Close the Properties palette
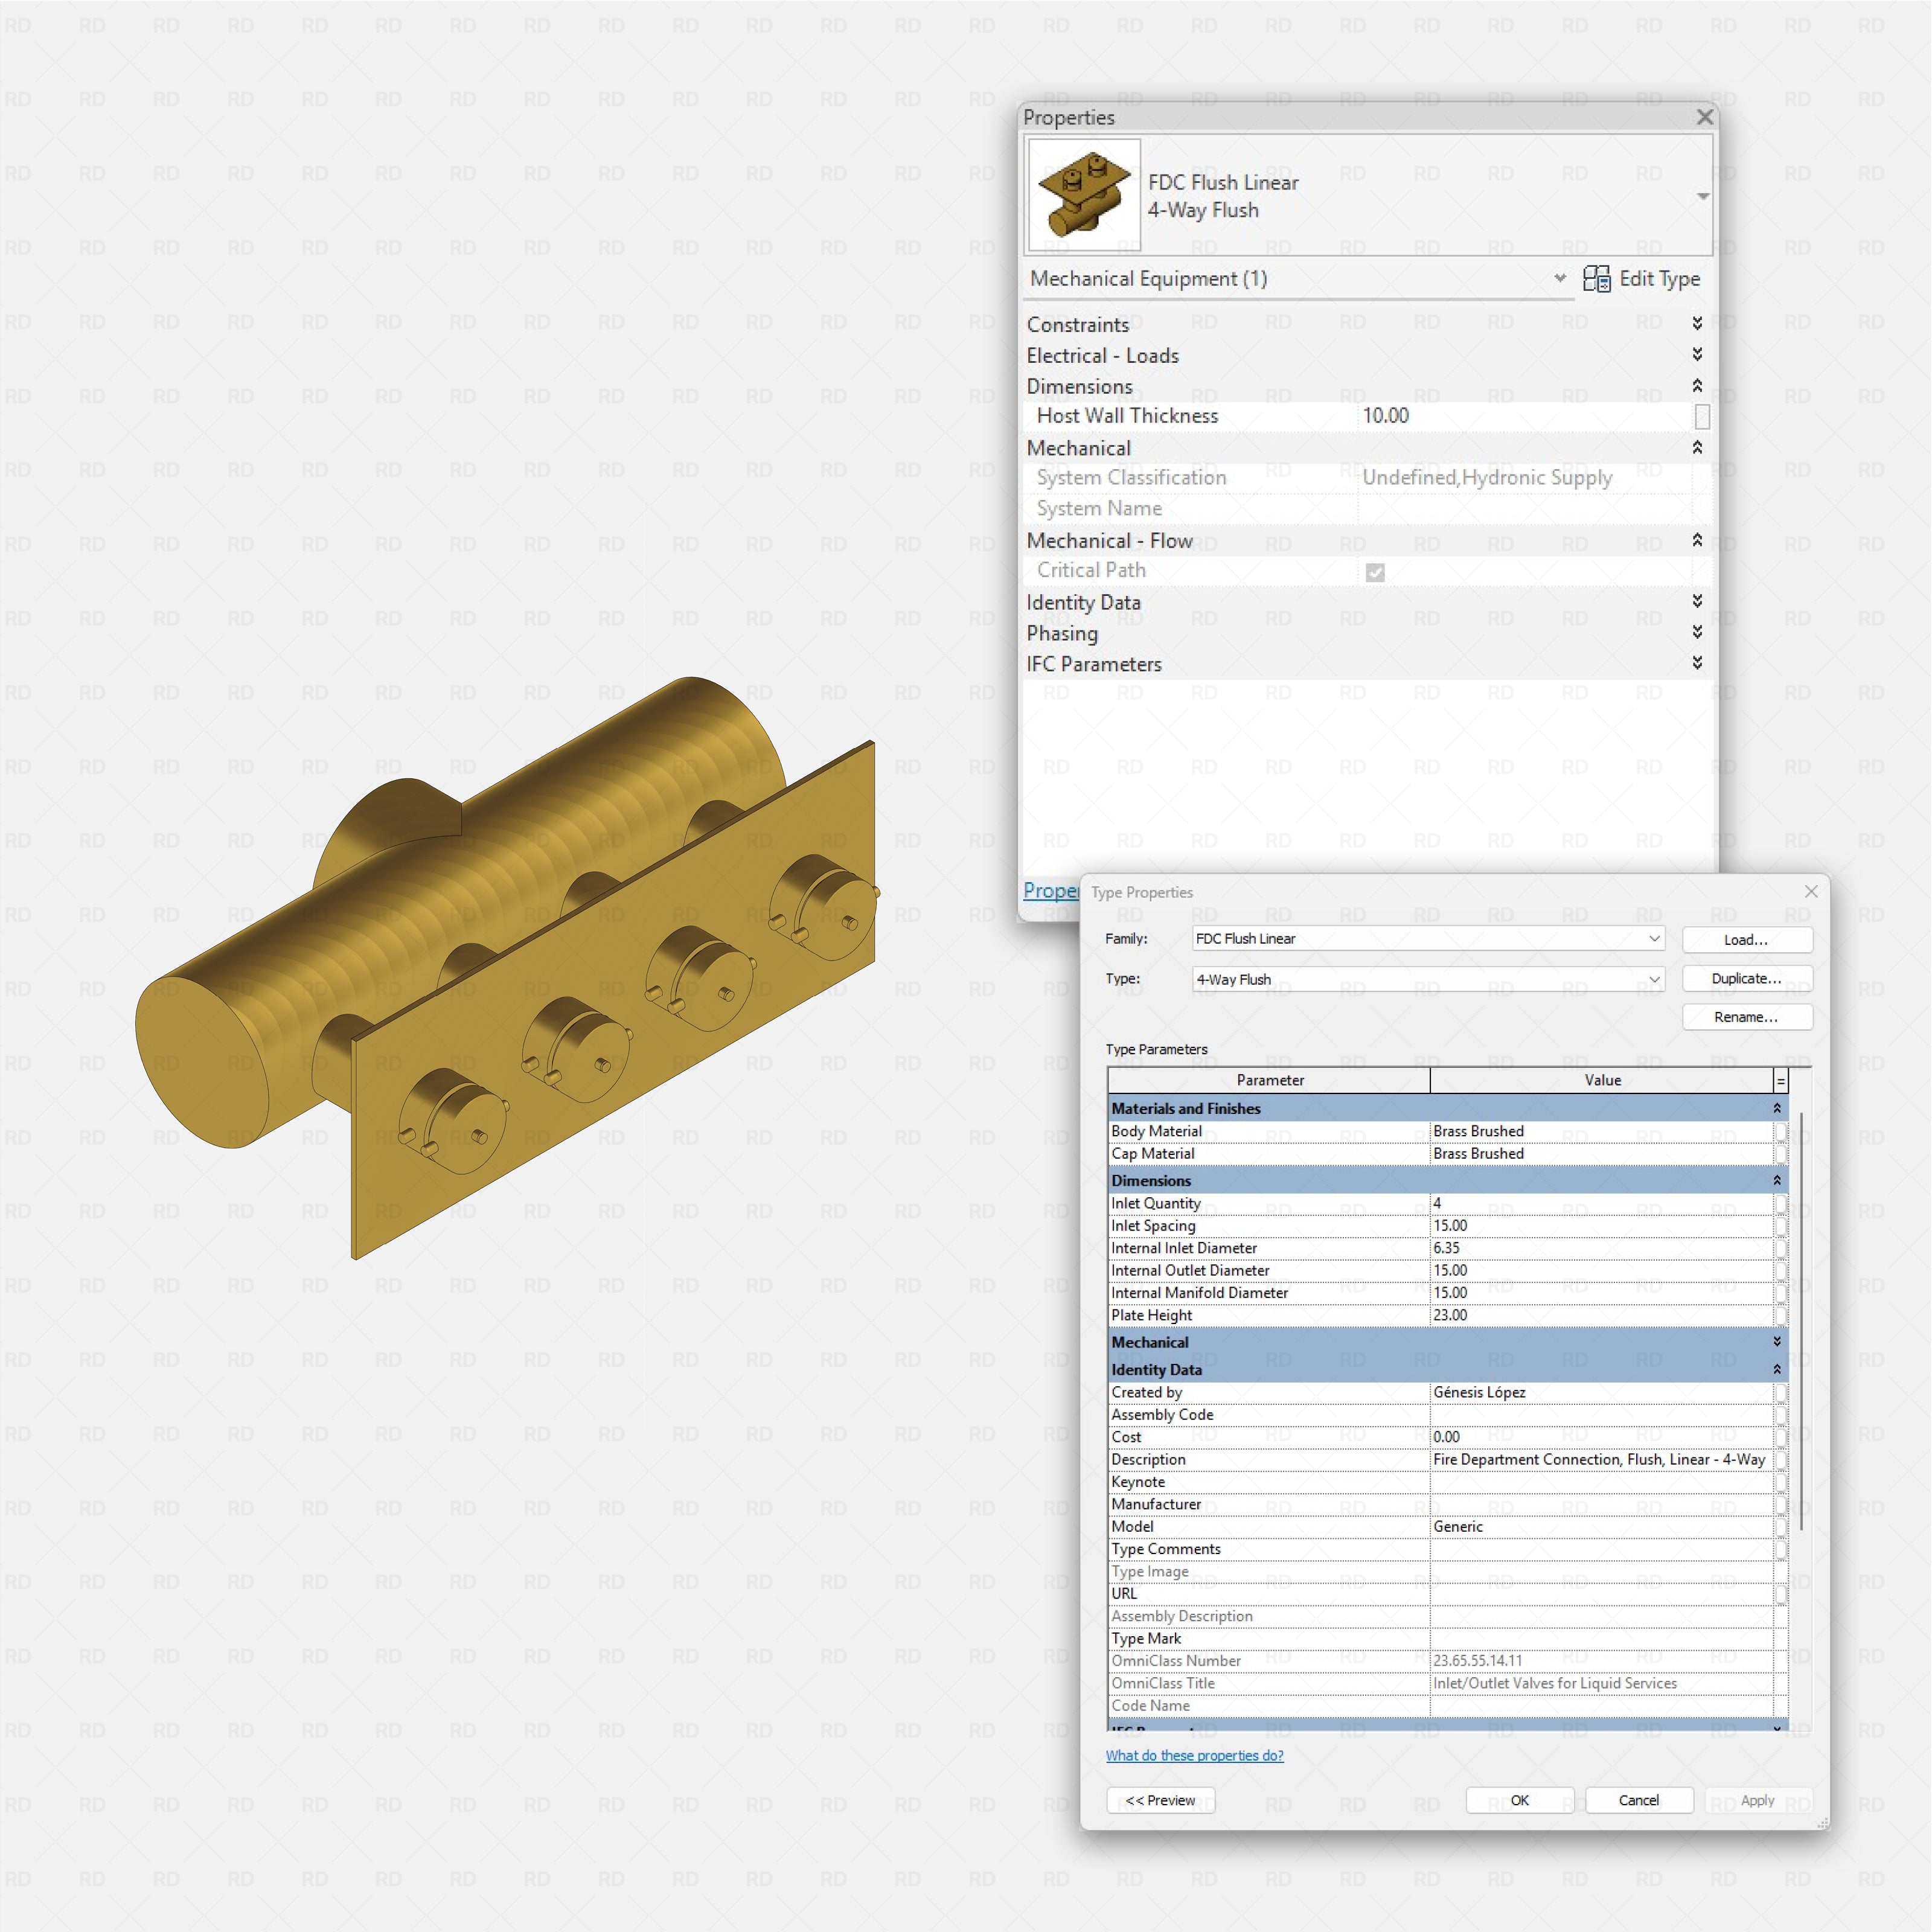Viewport: 1932px width, 1932px height. point(1705,117)
